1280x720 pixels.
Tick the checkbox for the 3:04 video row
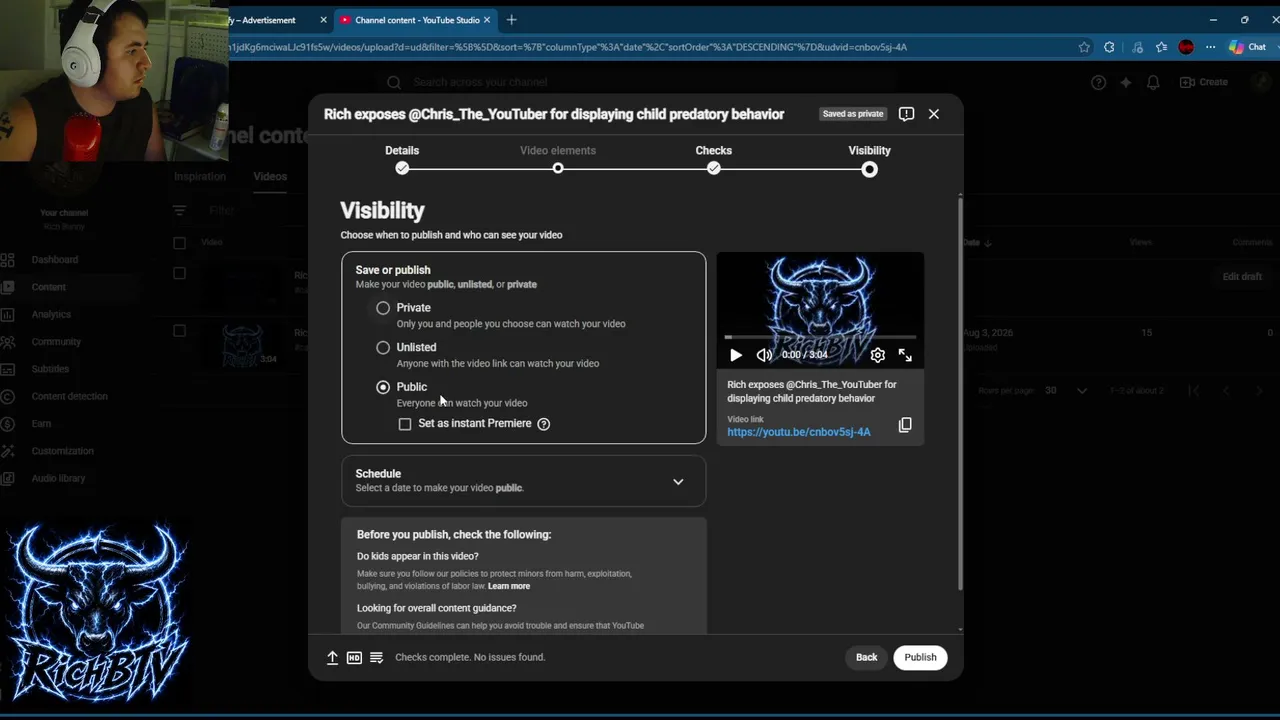point(179,331)
